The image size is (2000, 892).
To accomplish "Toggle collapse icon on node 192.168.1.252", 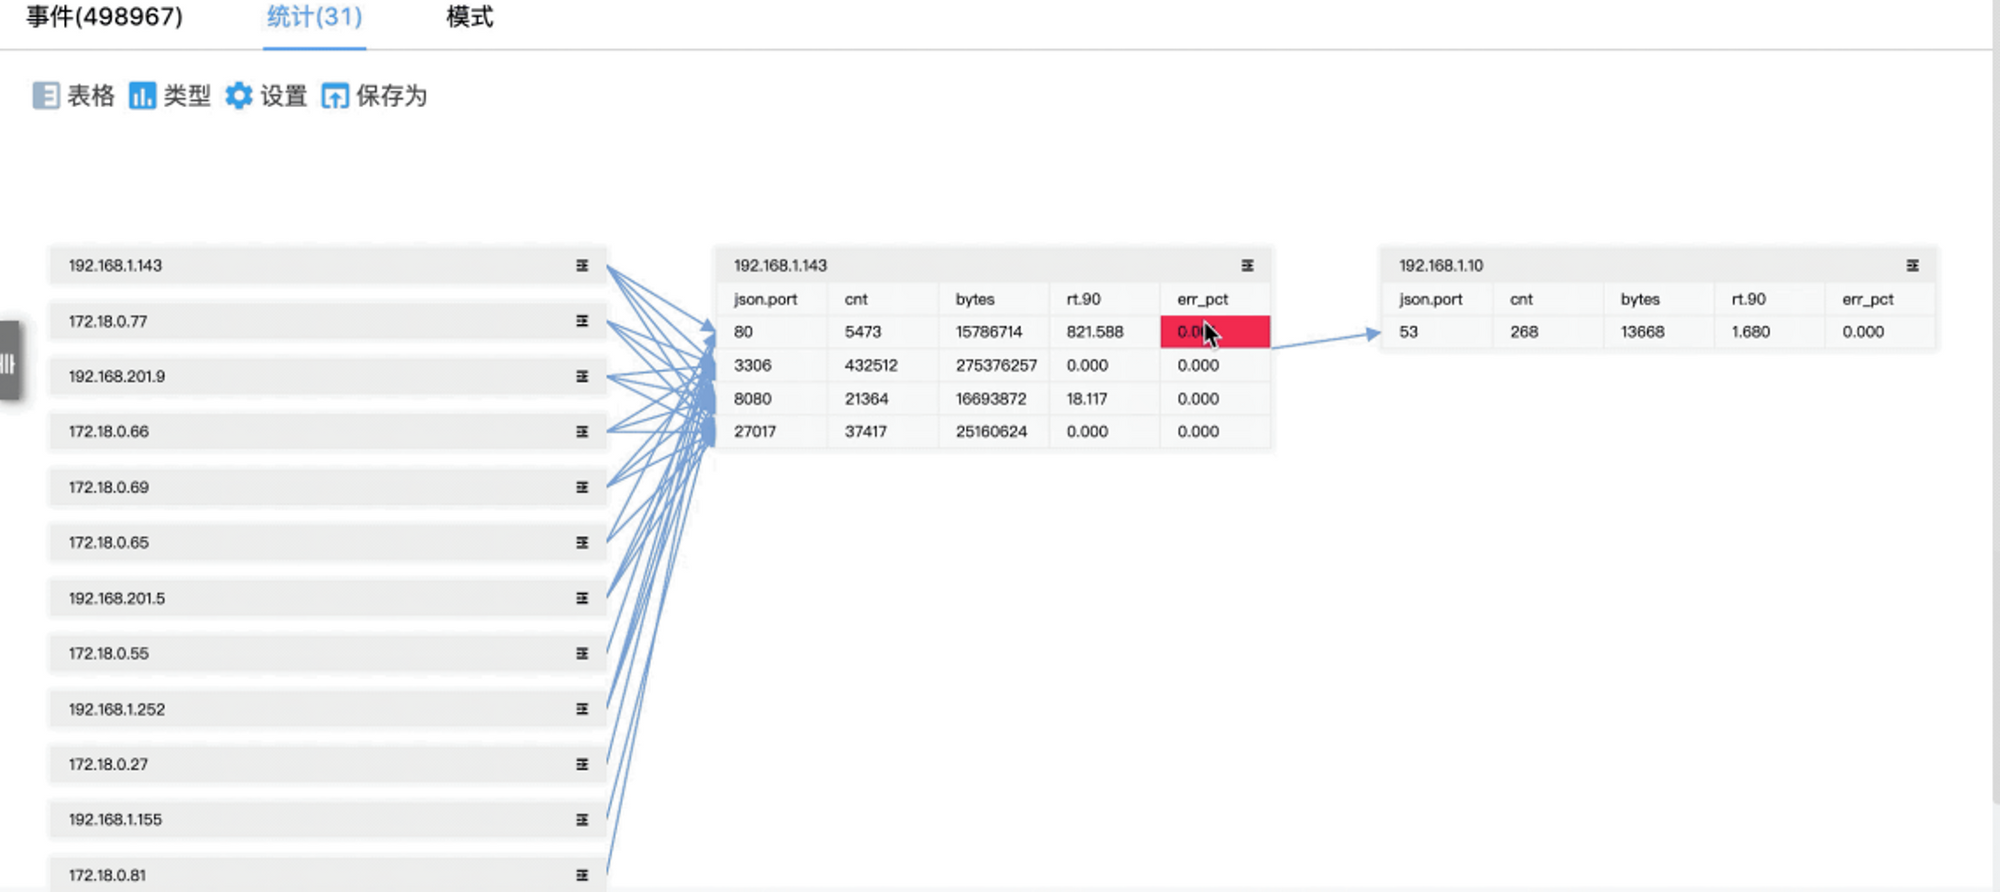I will point(582,710).
